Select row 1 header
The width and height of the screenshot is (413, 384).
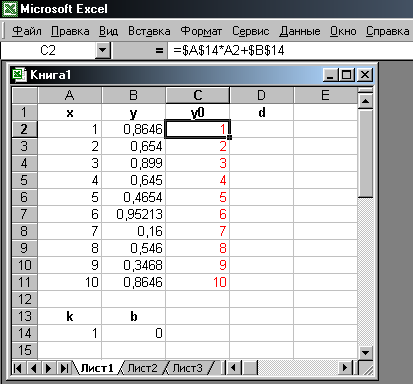coord(24,112)
